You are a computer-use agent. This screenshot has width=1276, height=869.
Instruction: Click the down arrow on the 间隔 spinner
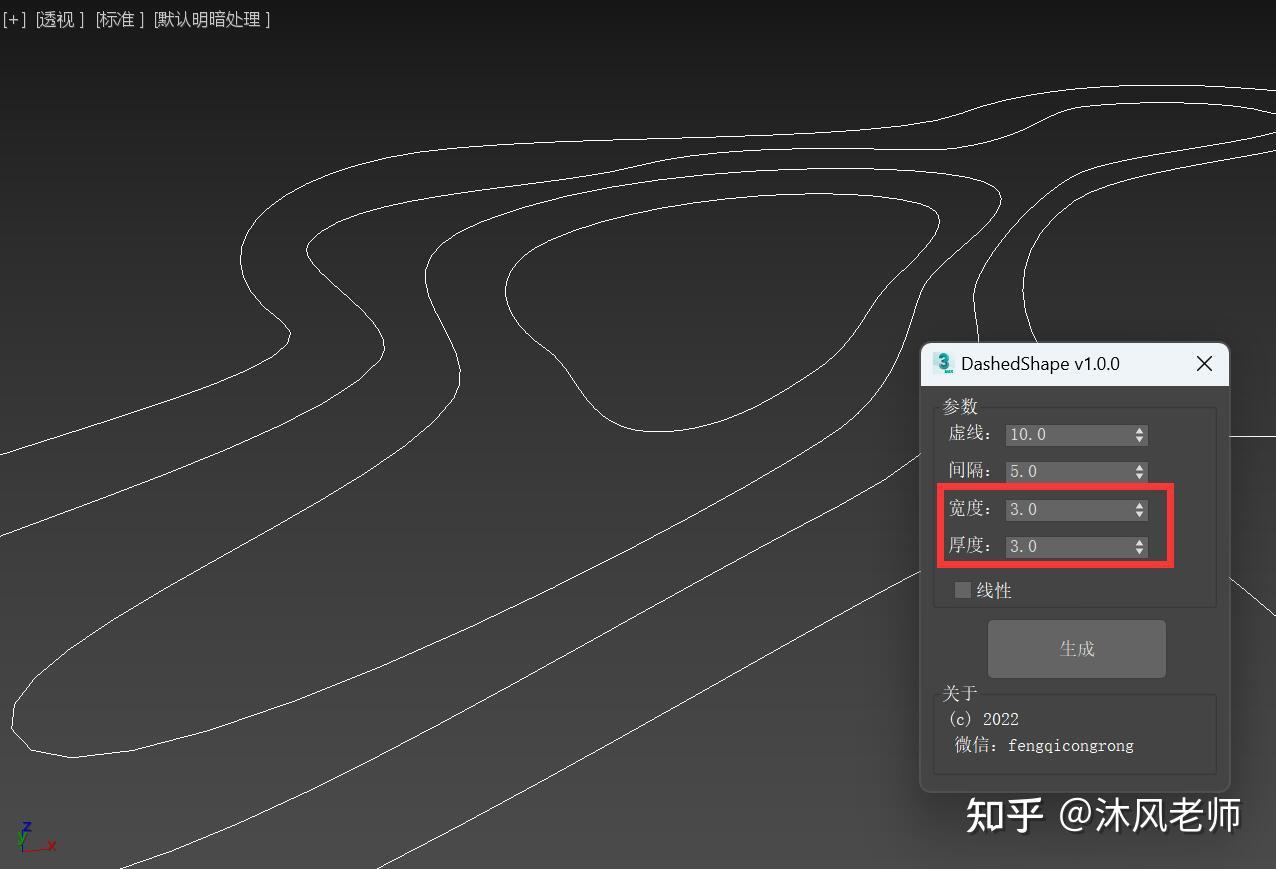click(1138, 476)
